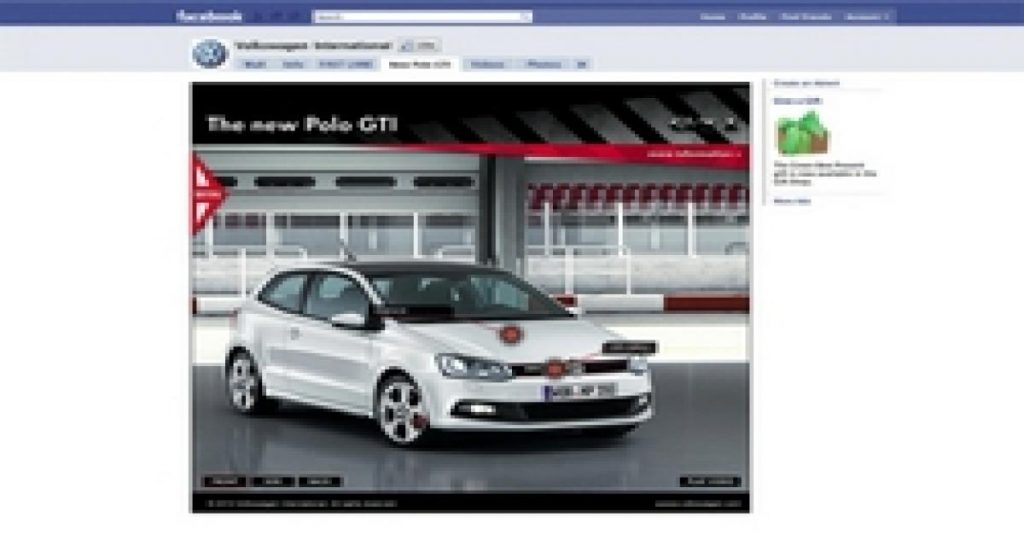Click the Volkswagen logo profile picture

coord(210,53)
